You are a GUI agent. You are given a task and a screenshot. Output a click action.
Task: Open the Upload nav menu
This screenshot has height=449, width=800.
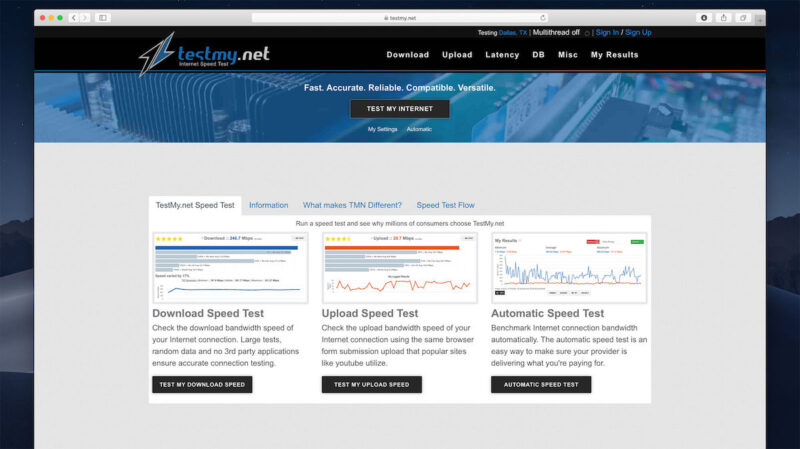coord(457,55)
